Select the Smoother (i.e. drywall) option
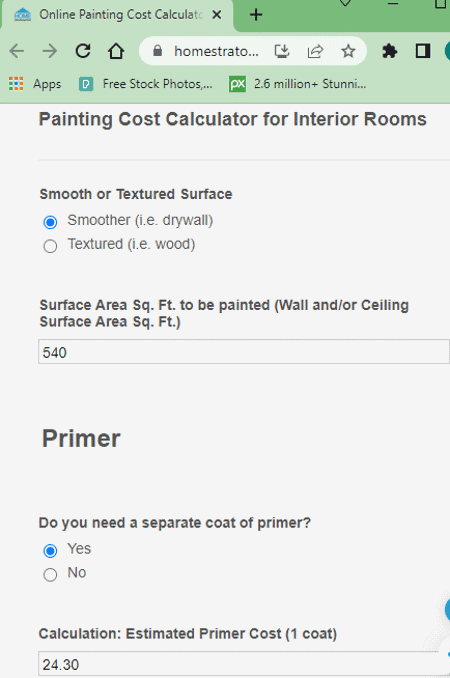Screen dimensions: 450x678 50,222
